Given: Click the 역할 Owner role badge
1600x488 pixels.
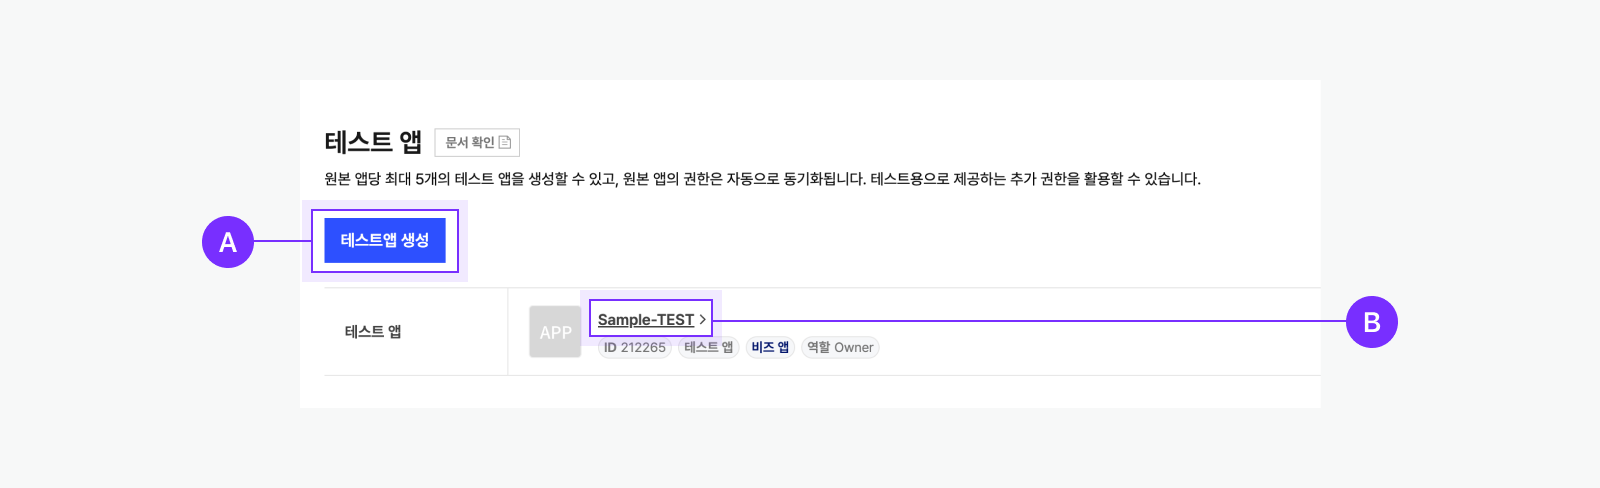Looking at the screenshot, I should 840,347.
